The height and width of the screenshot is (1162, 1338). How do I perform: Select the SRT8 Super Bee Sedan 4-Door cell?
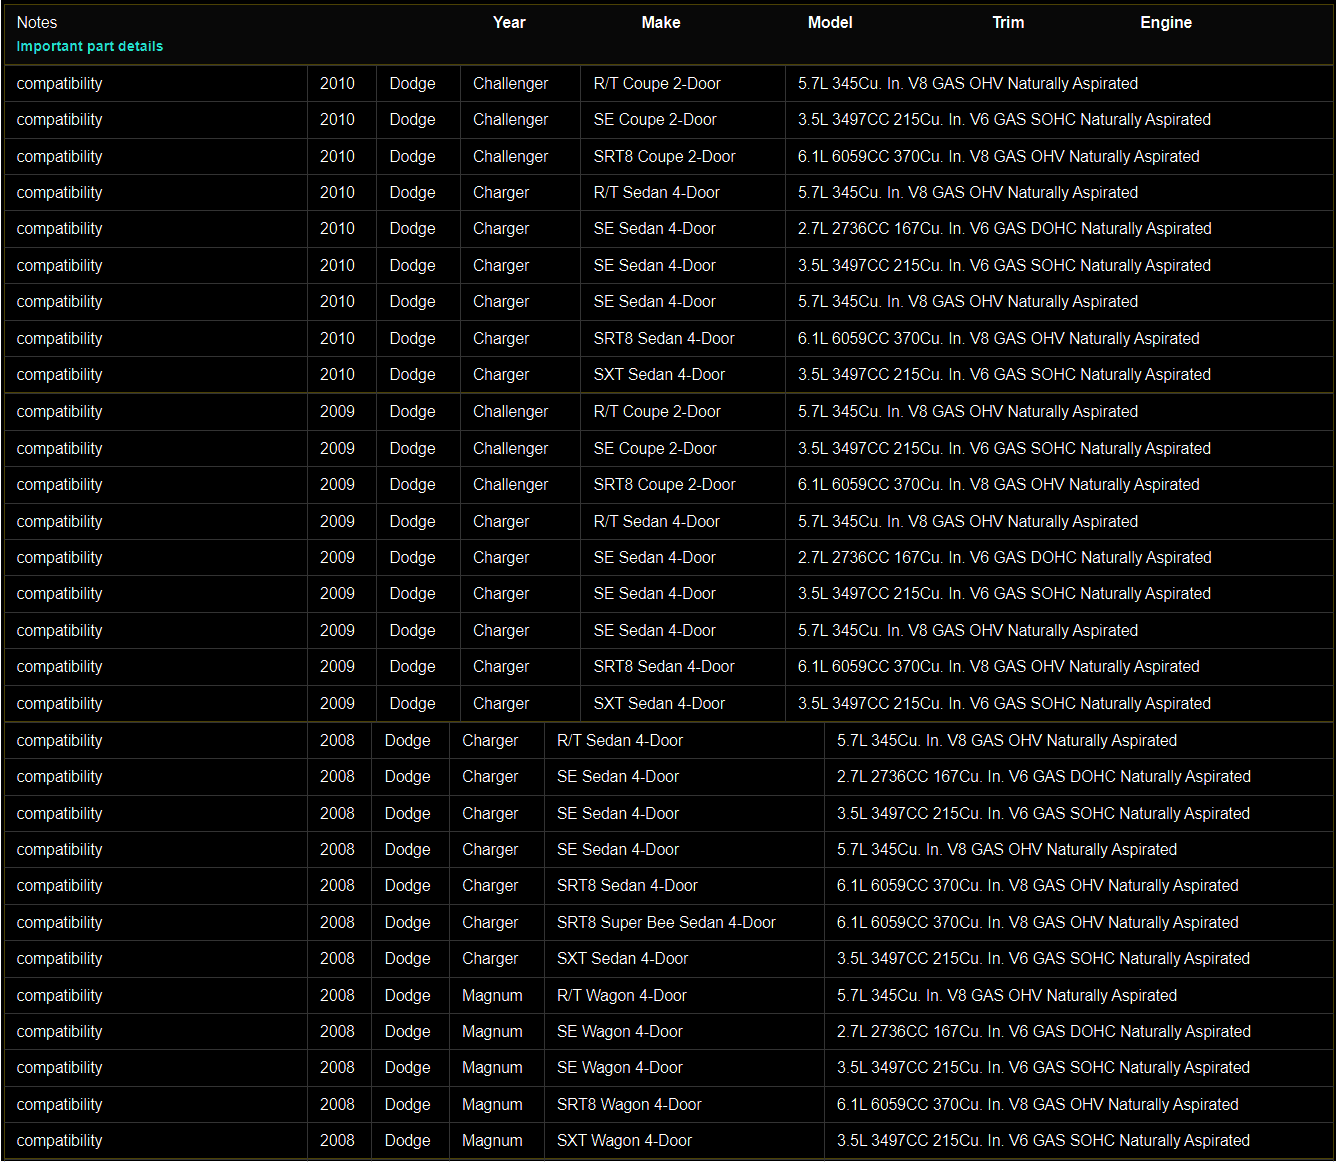click(666, 922)
